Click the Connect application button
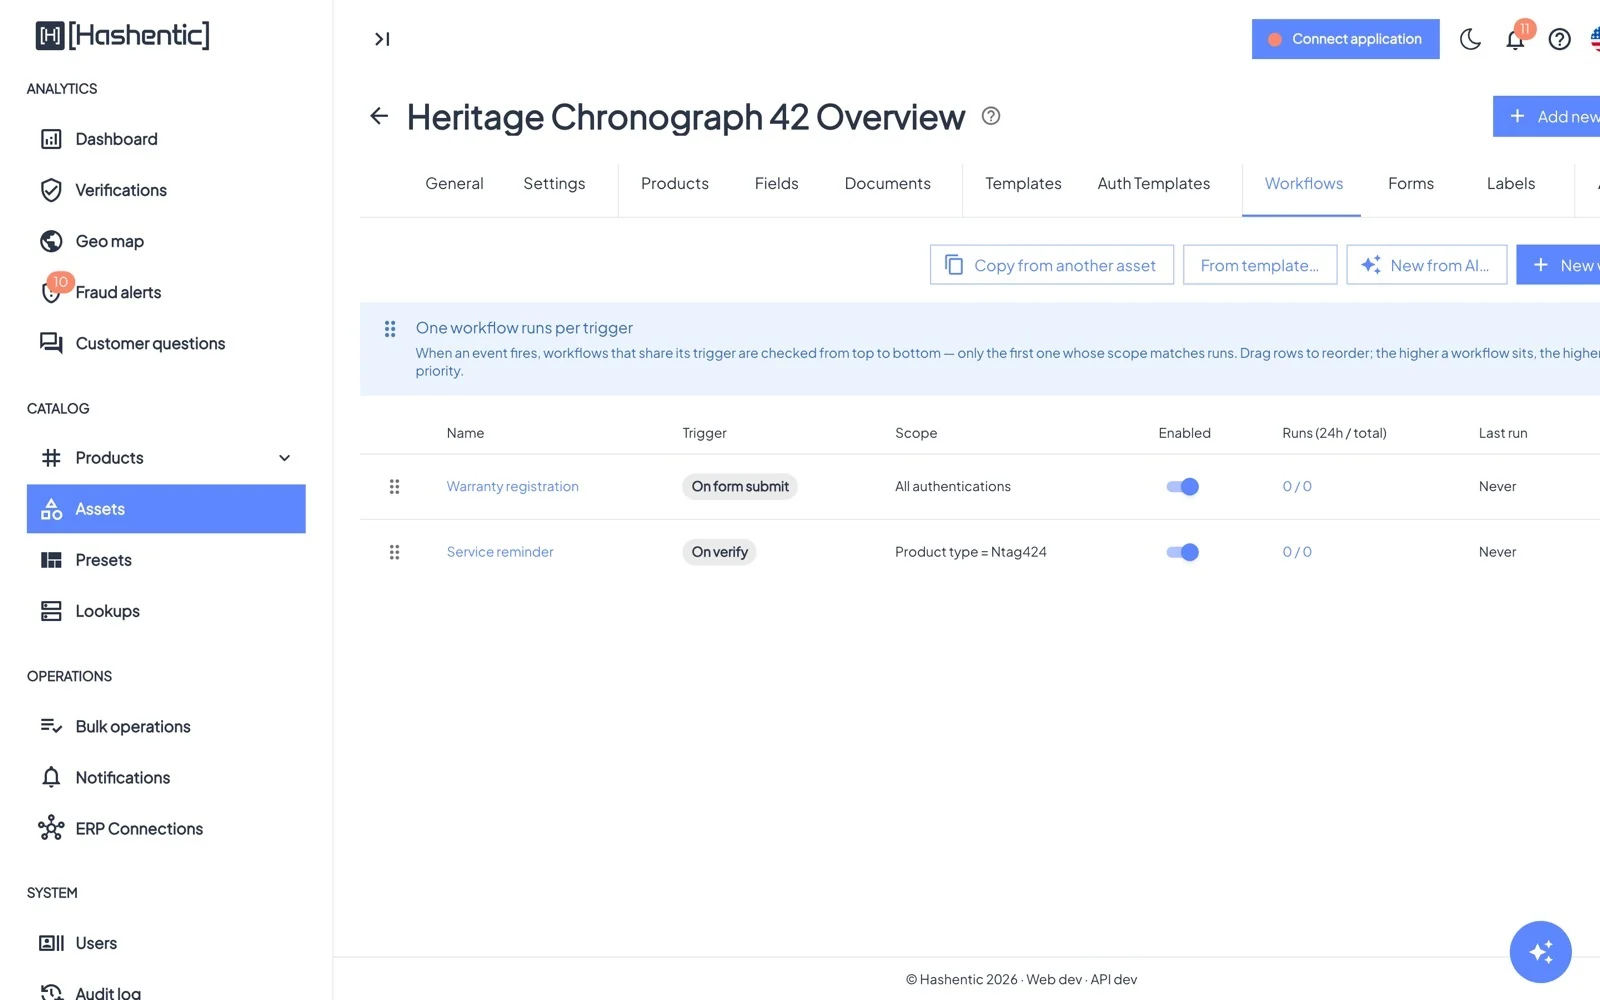Screen dimensions: 1600x1000 1345,39
